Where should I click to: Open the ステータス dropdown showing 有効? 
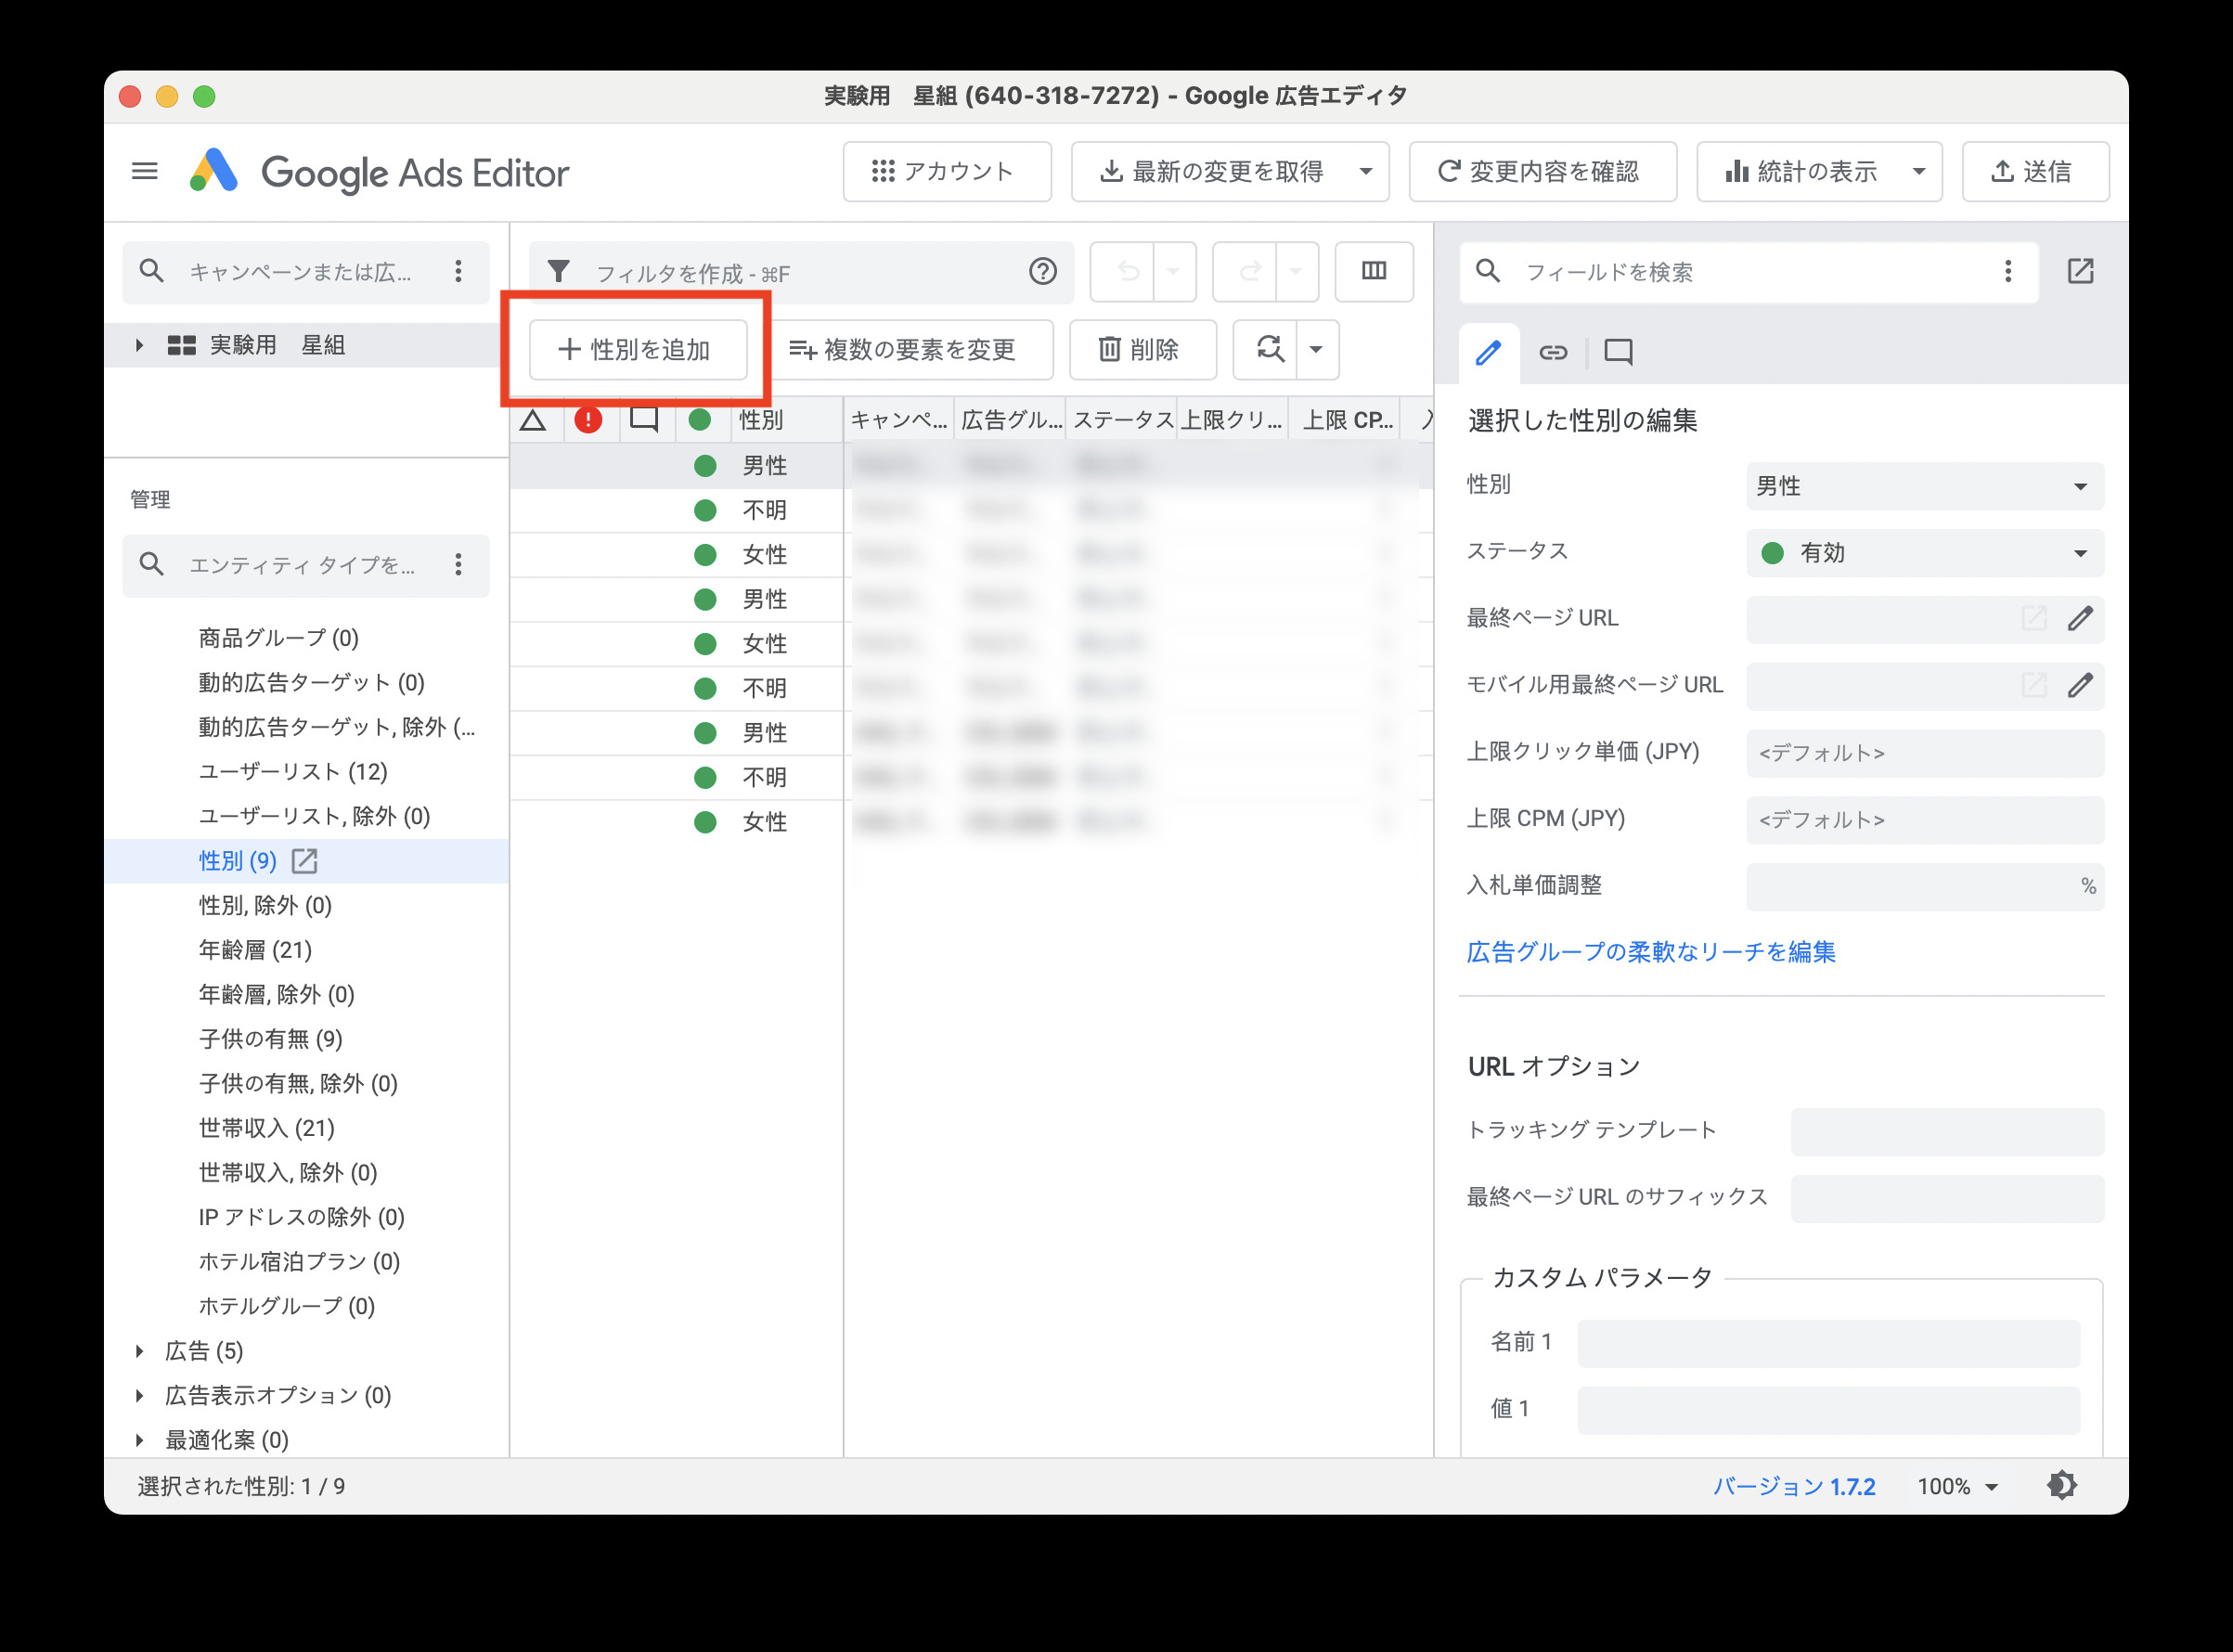[1923, 552]
